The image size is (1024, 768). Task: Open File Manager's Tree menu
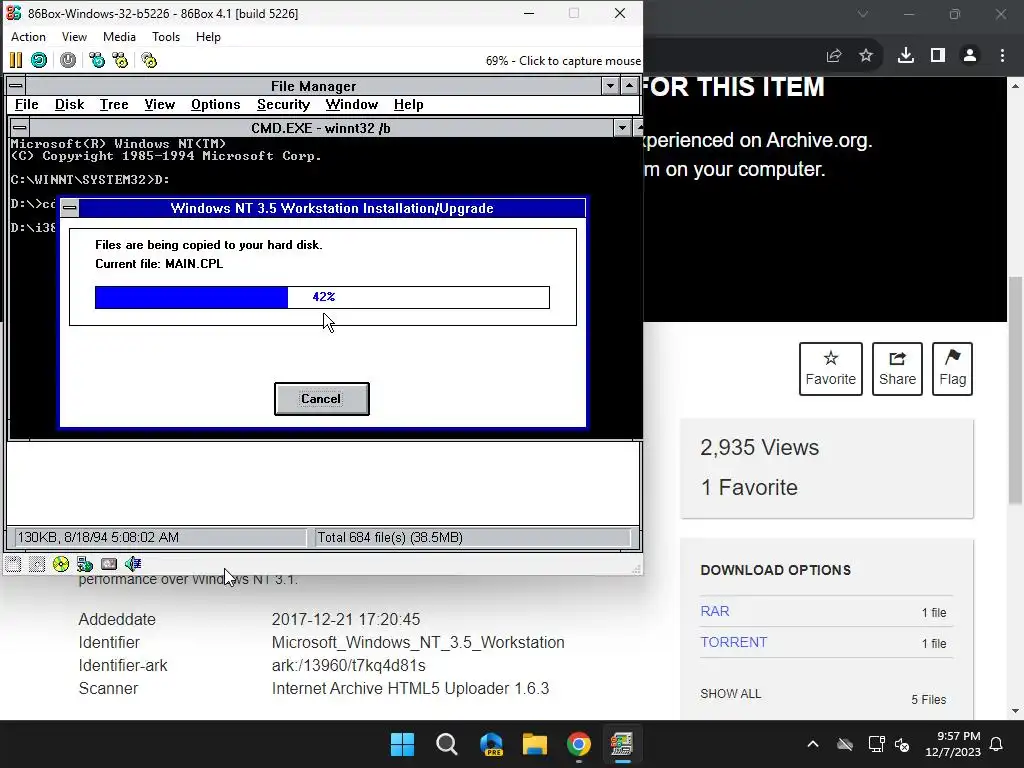[x=114, y=104]
